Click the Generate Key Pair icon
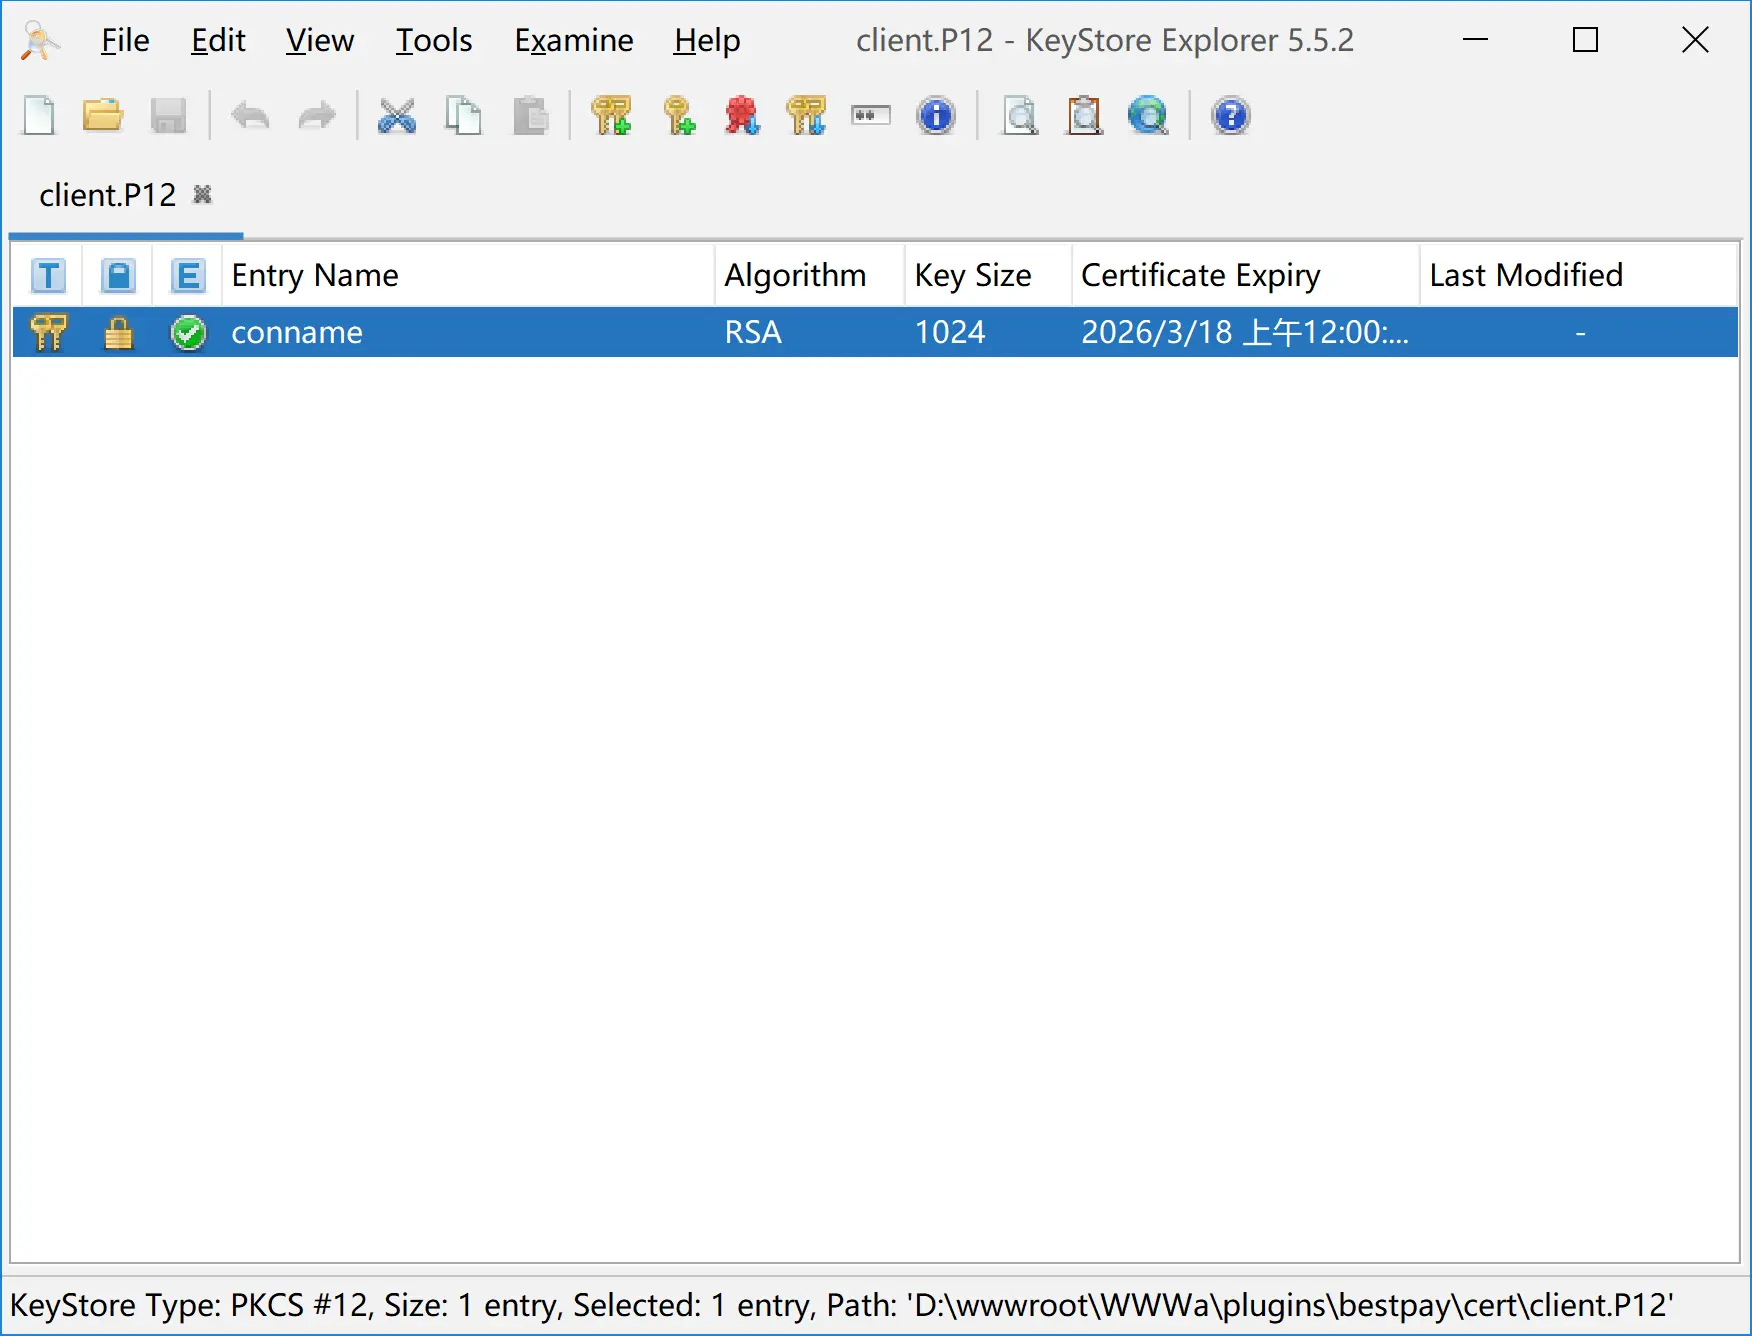This screenshot has height=1336, width=1752. coord(611,116)
